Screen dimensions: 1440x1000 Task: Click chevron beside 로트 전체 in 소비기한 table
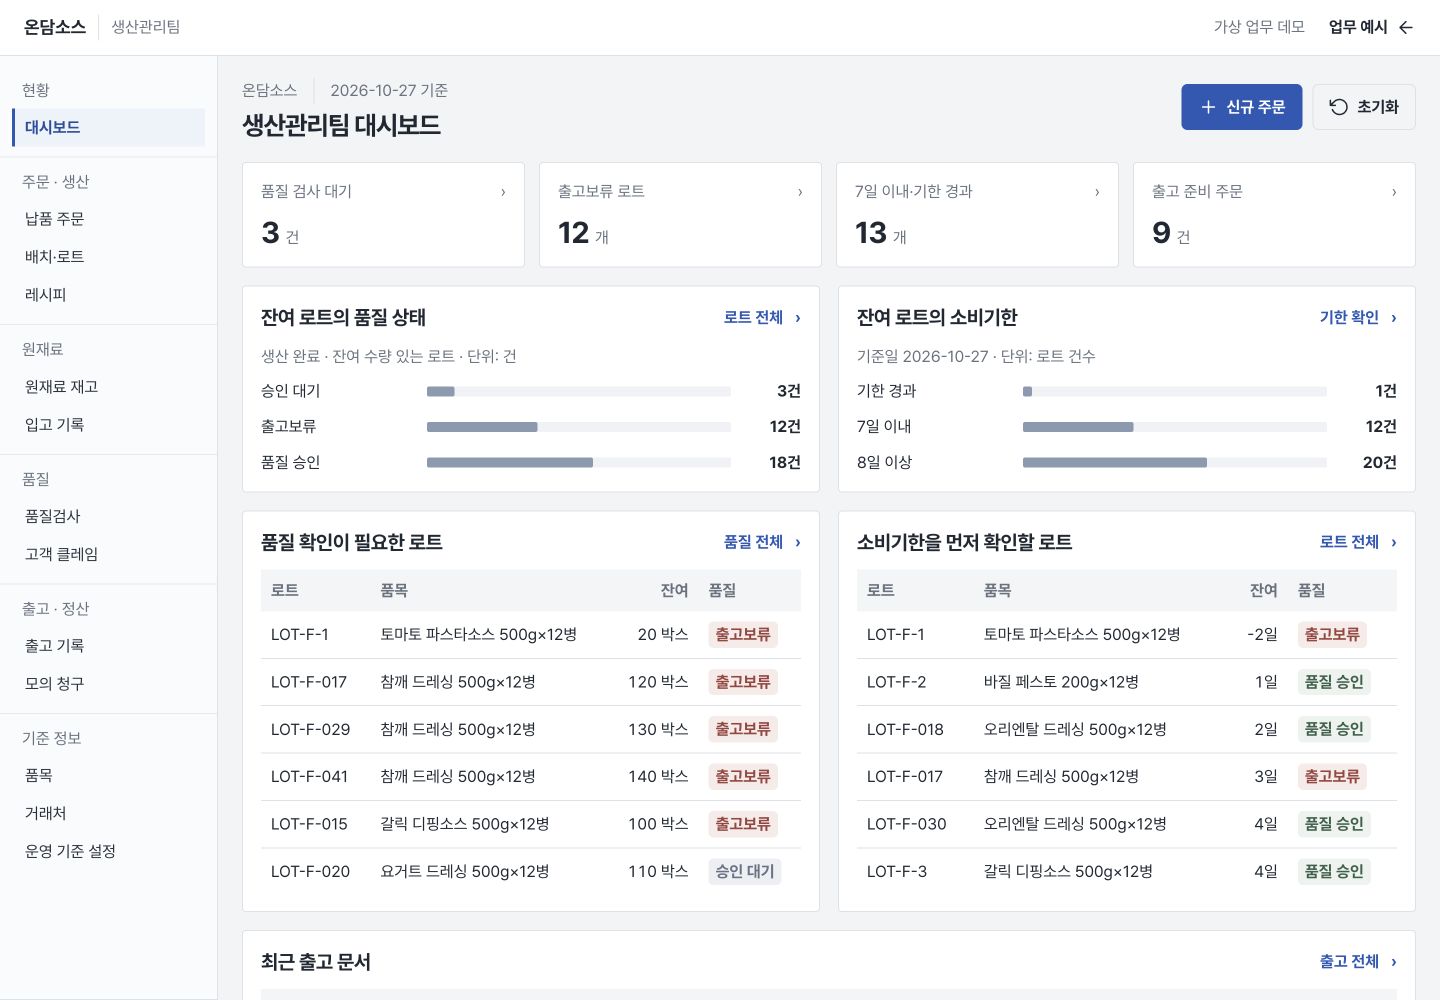point(1394,542)
